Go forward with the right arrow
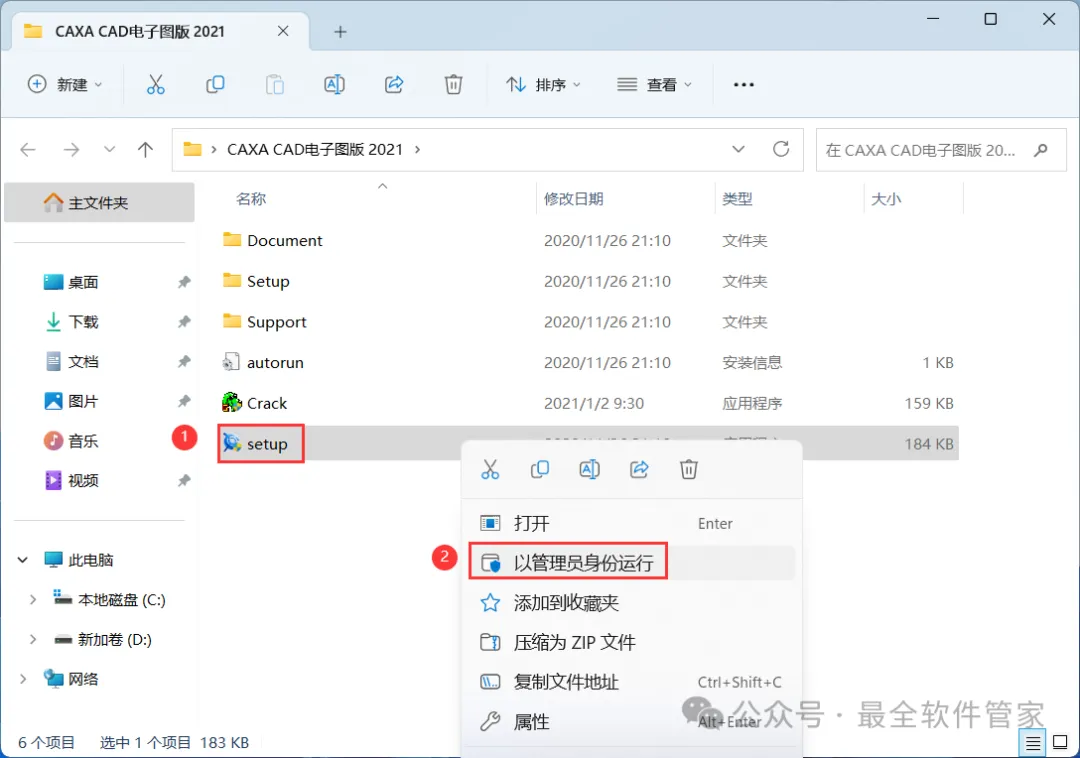This screenshot has height=758, width=1080. point(72,149)
